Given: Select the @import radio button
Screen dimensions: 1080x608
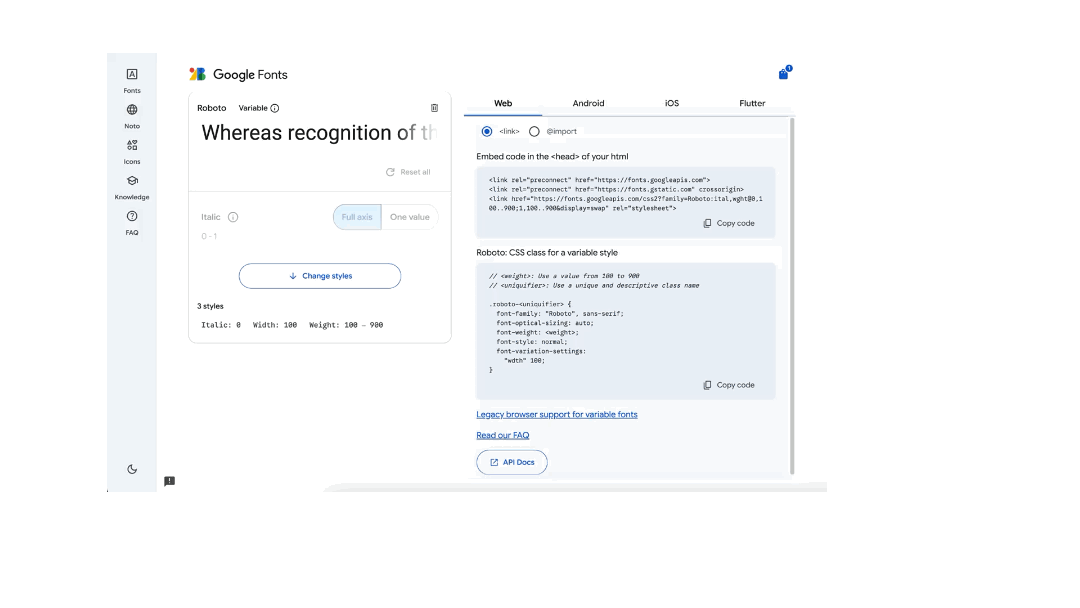Looking at the screenshot, I should [x=534, y=131].
